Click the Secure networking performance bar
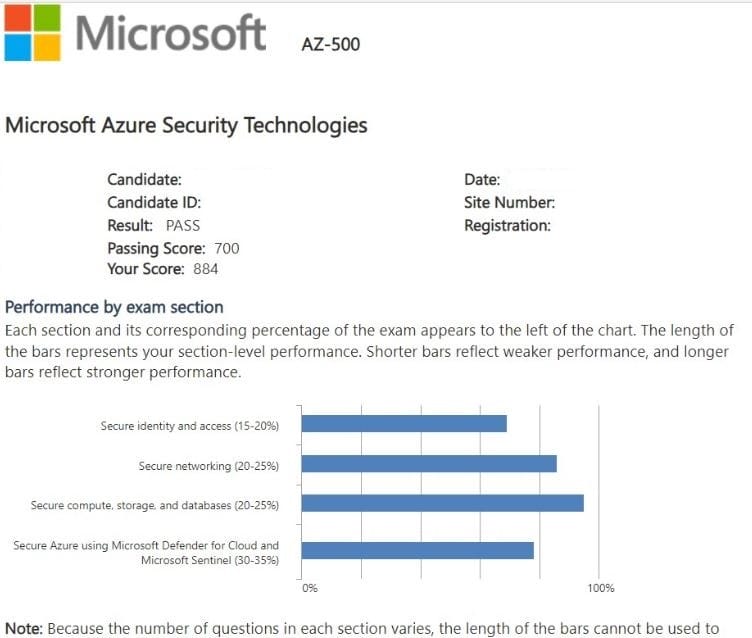The width and height of the screenshot is (752, 638). tap(429, 464)
